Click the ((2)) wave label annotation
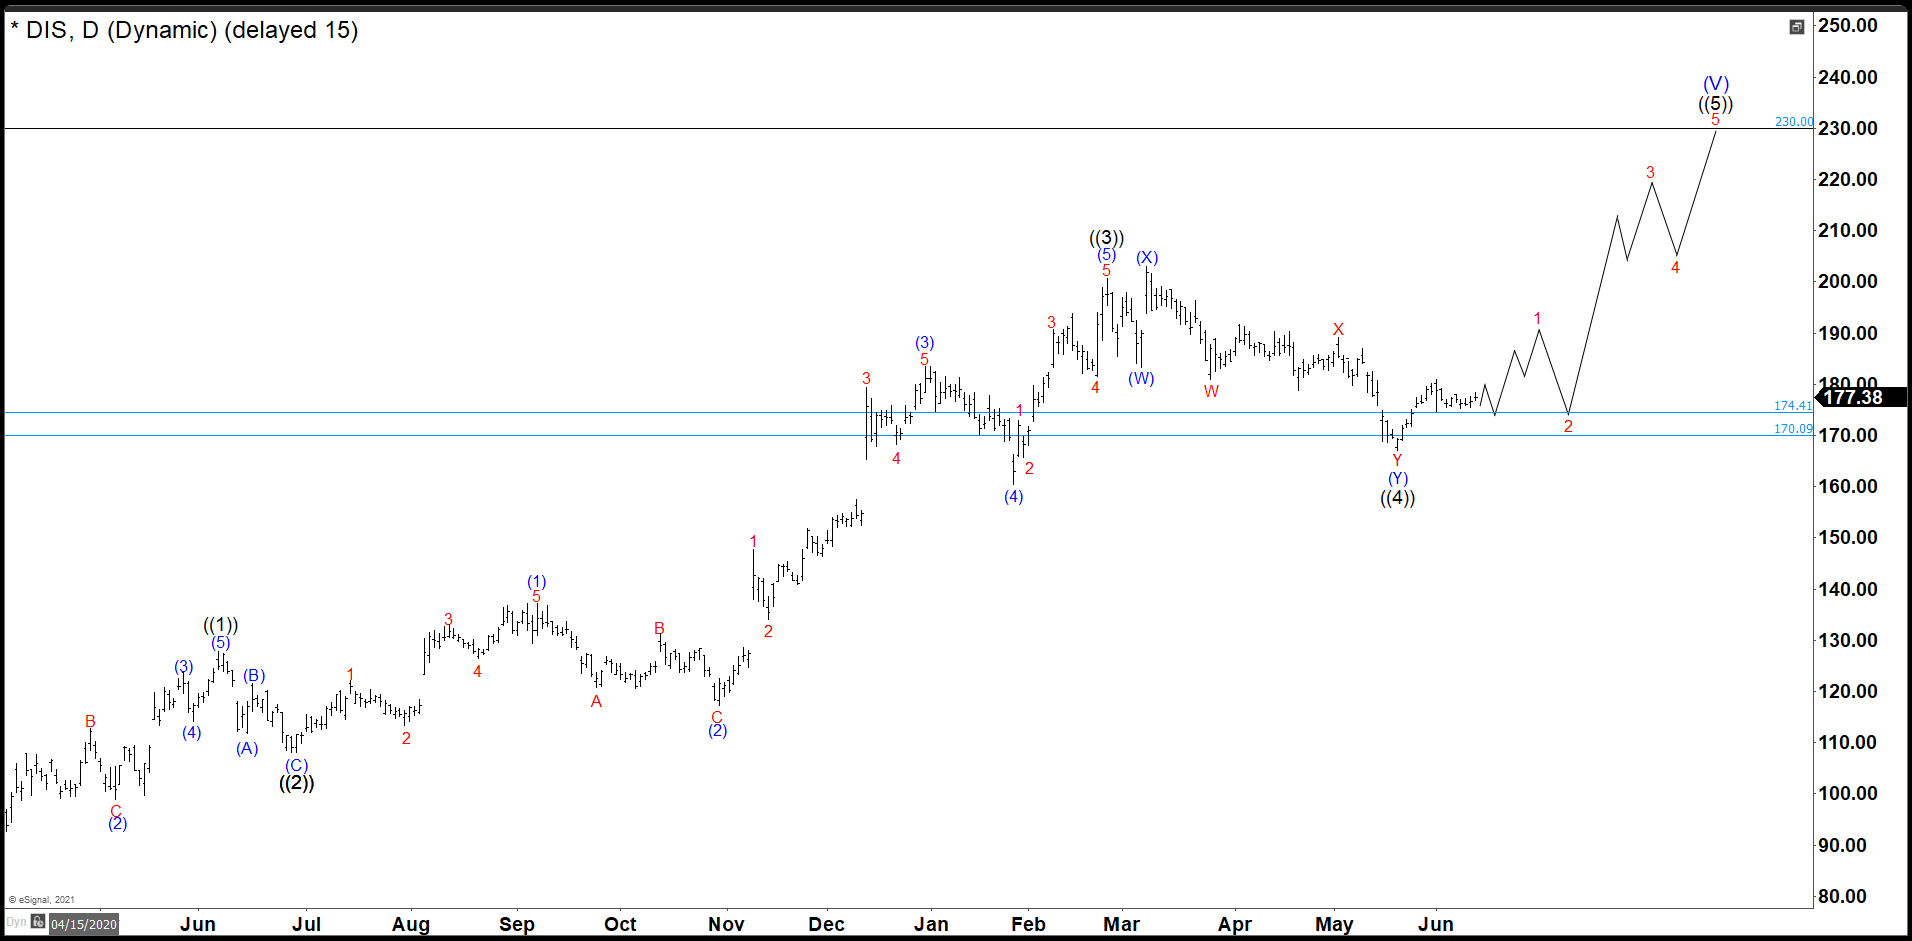The height and width of the screenshot is (941, 1912). pos(297,783)
